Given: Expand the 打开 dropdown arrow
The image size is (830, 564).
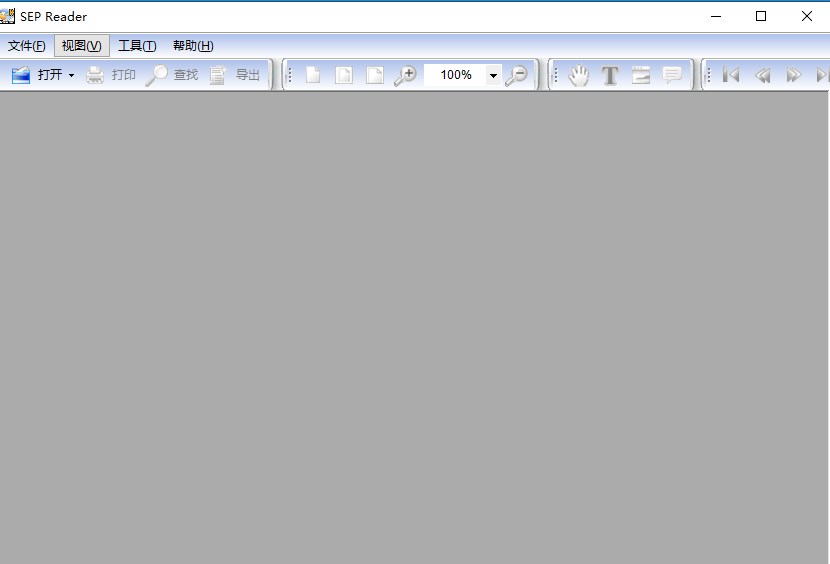Looking at the screenshot, I should 71,76.
